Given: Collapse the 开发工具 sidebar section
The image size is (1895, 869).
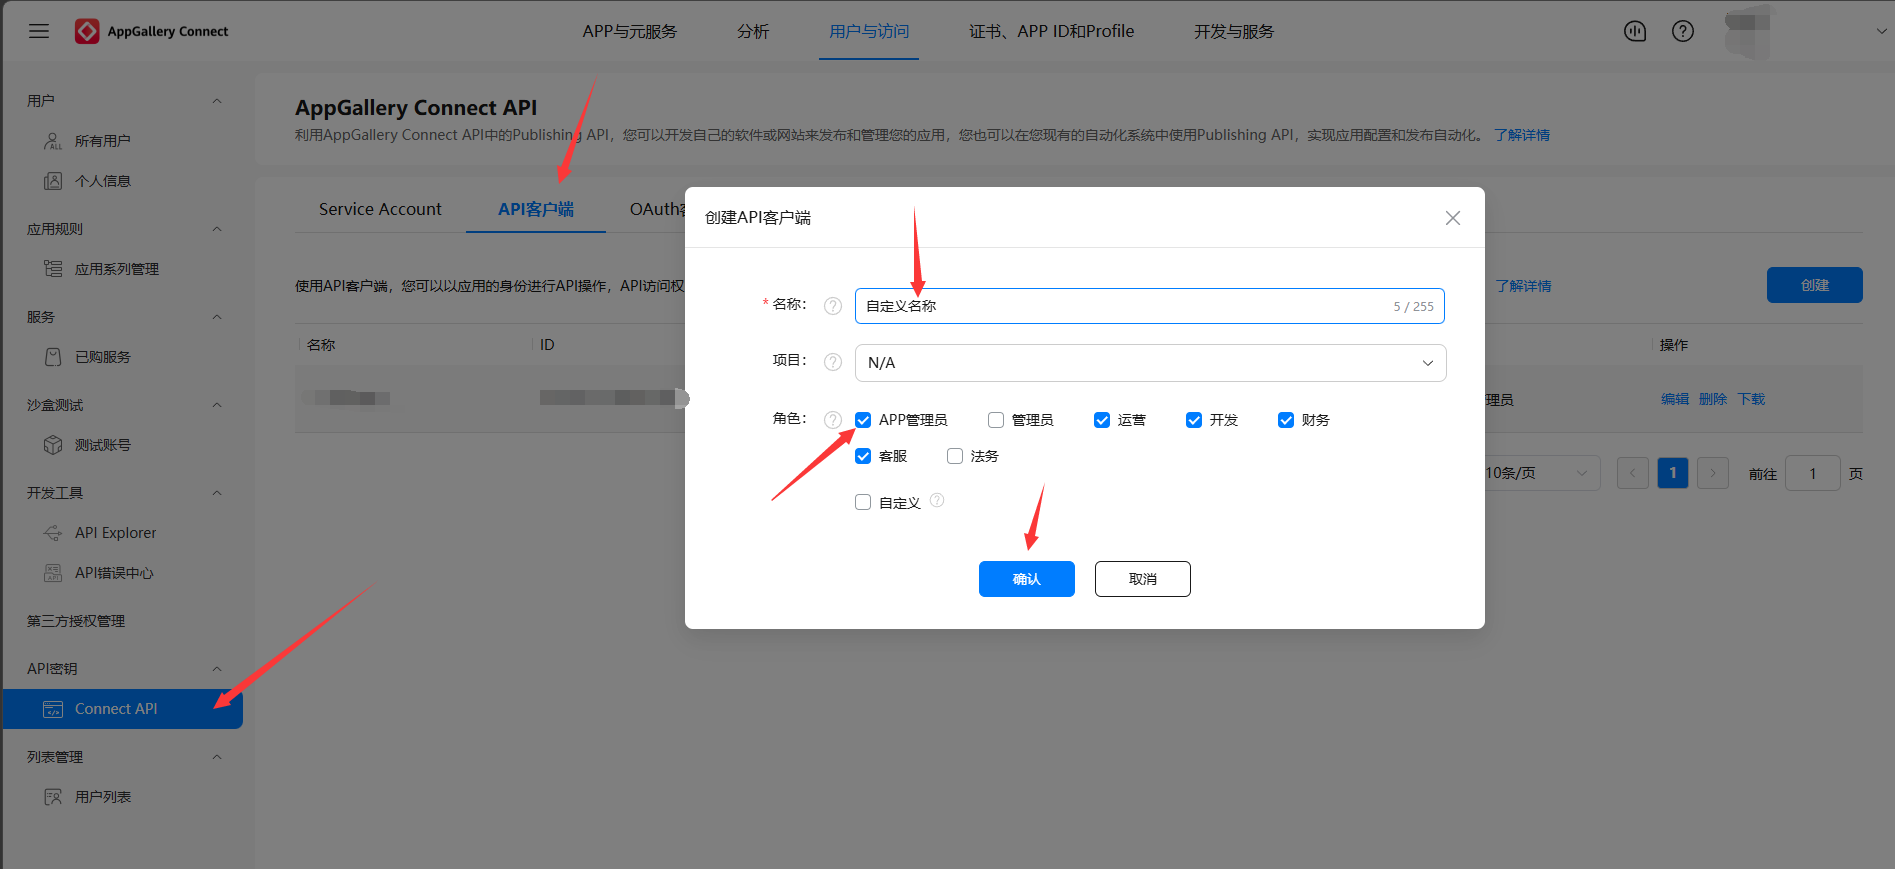Looking at the screenshot, I should [x=217, y=493].
